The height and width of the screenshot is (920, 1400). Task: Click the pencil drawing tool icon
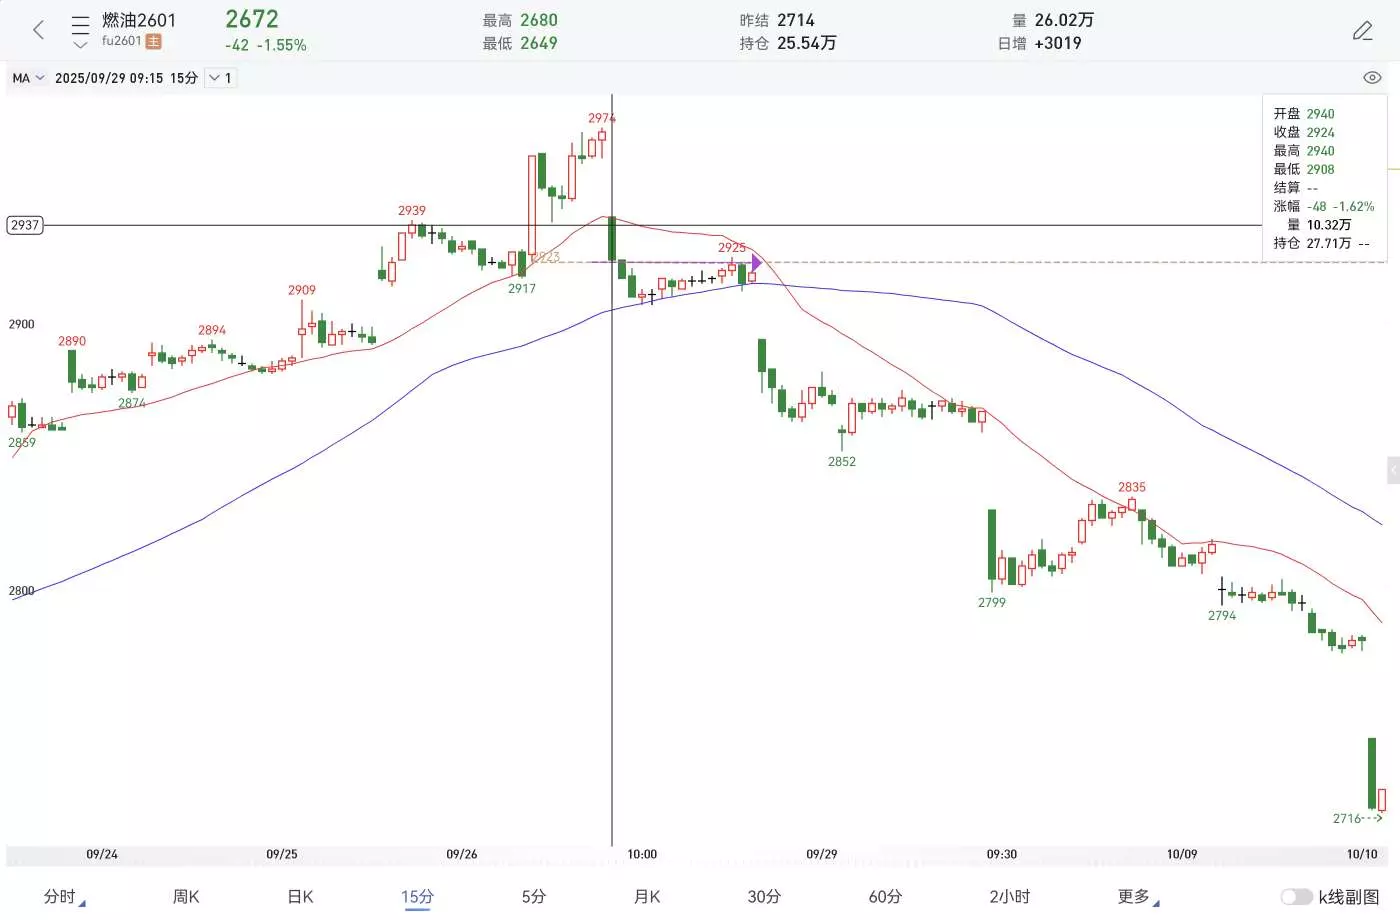tap(1362, 31)
